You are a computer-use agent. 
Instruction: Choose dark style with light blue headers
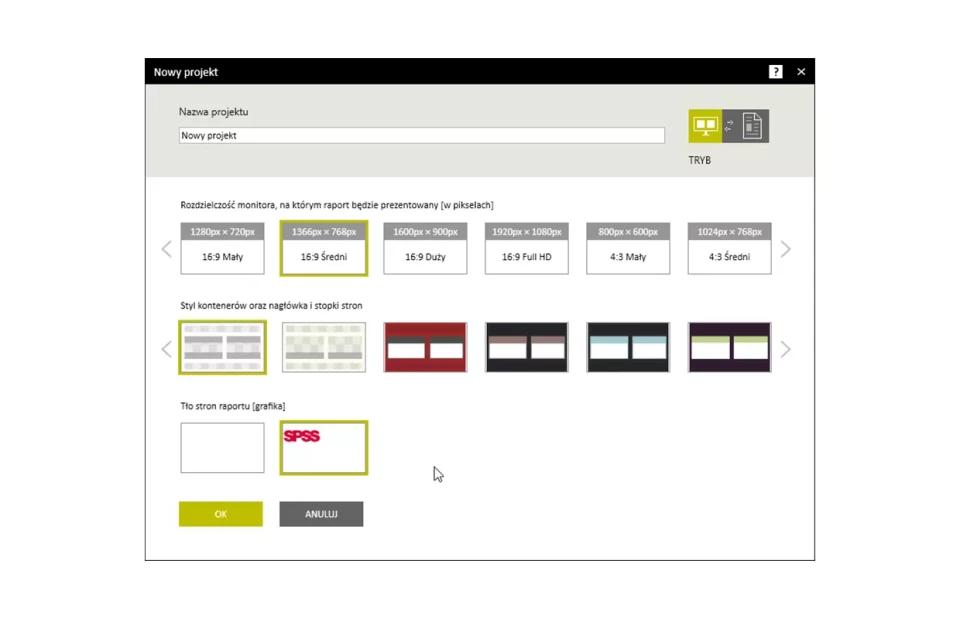click(x=628, y=347)
